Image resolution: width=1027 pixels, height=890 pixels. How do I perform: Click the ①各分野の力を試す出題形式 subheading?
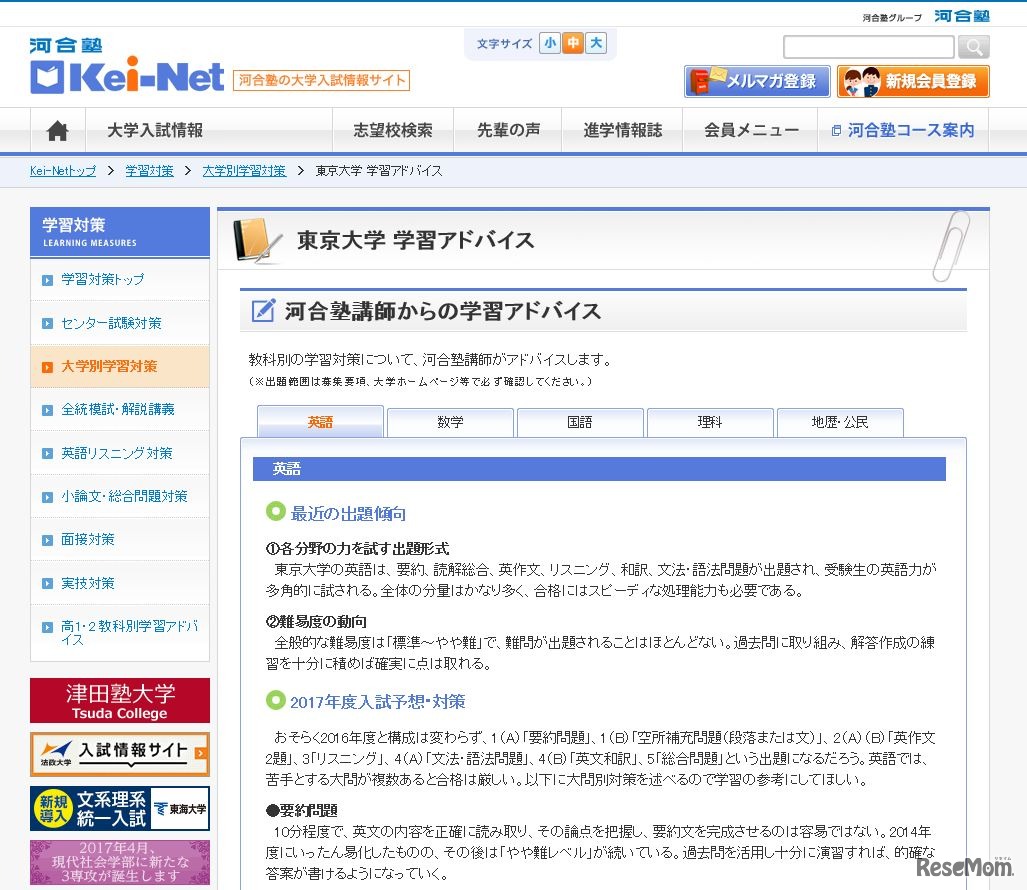(358, 549)
